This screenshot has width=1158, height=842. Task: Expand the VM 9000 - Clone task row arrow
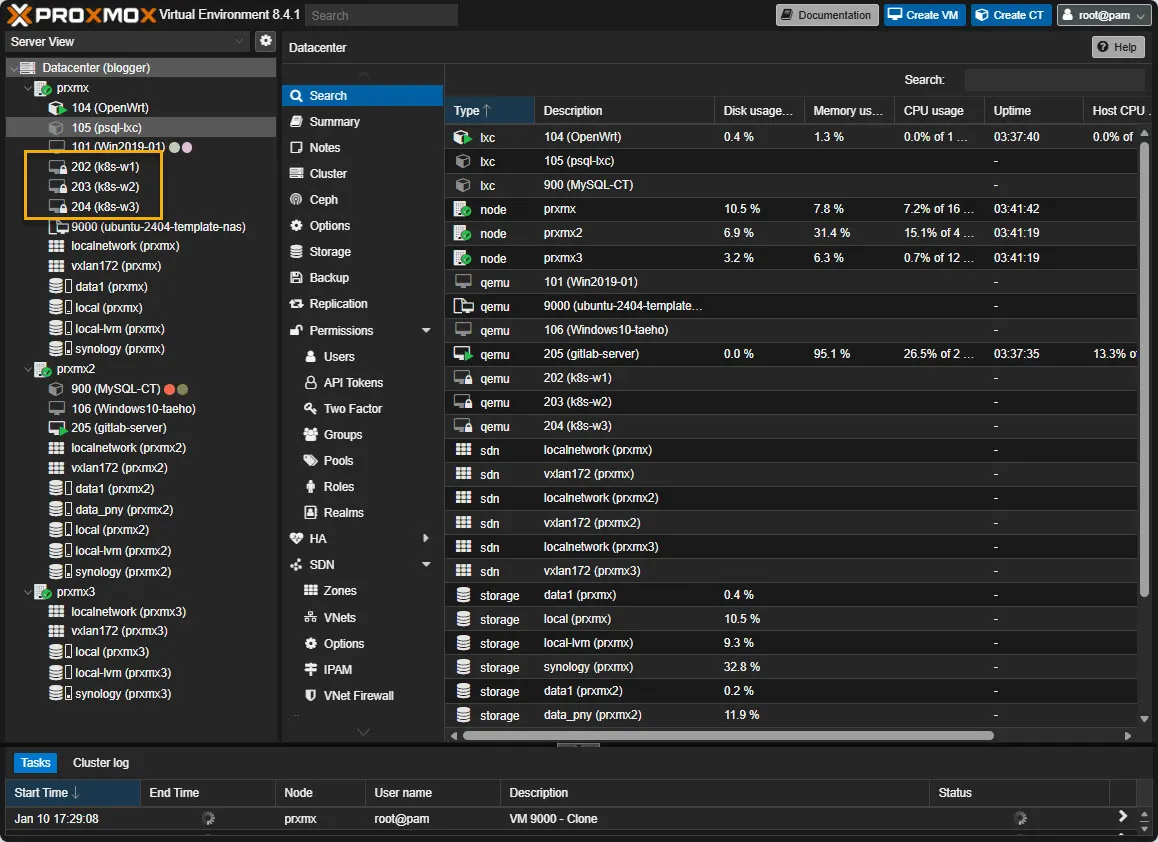click(1123, 816)
